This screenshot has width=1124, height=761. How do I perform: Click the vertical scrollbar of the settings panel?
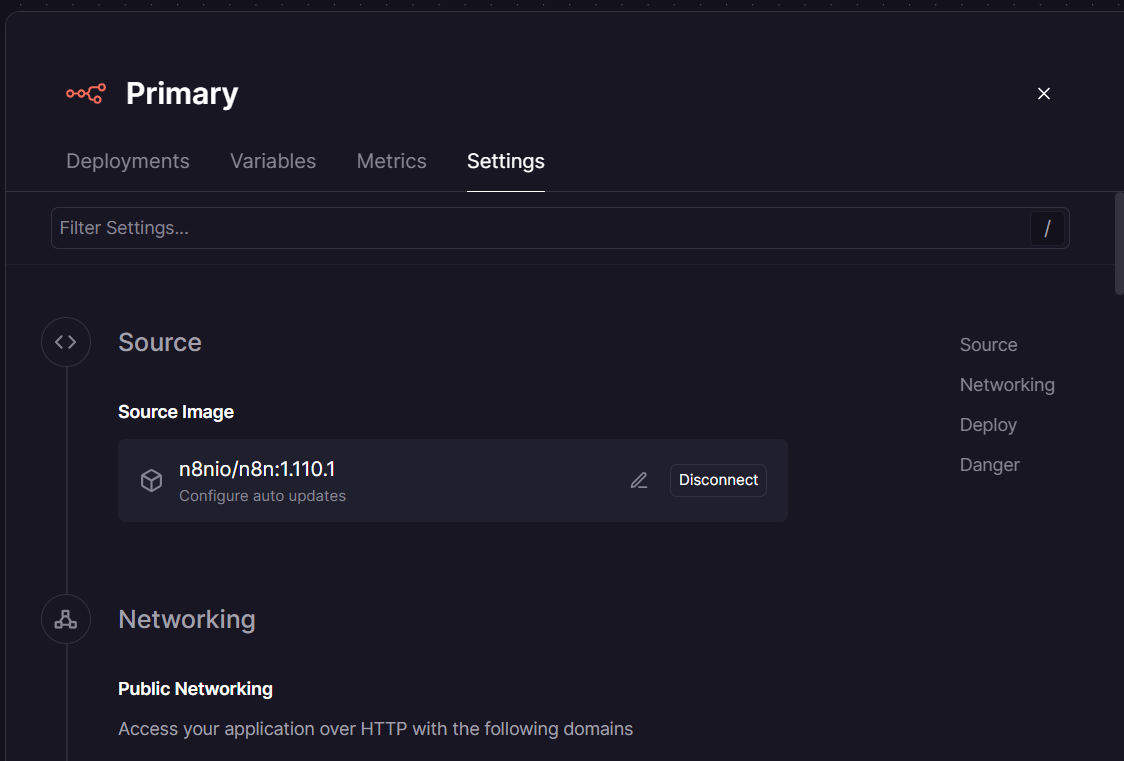click(x=1119, y=245)
